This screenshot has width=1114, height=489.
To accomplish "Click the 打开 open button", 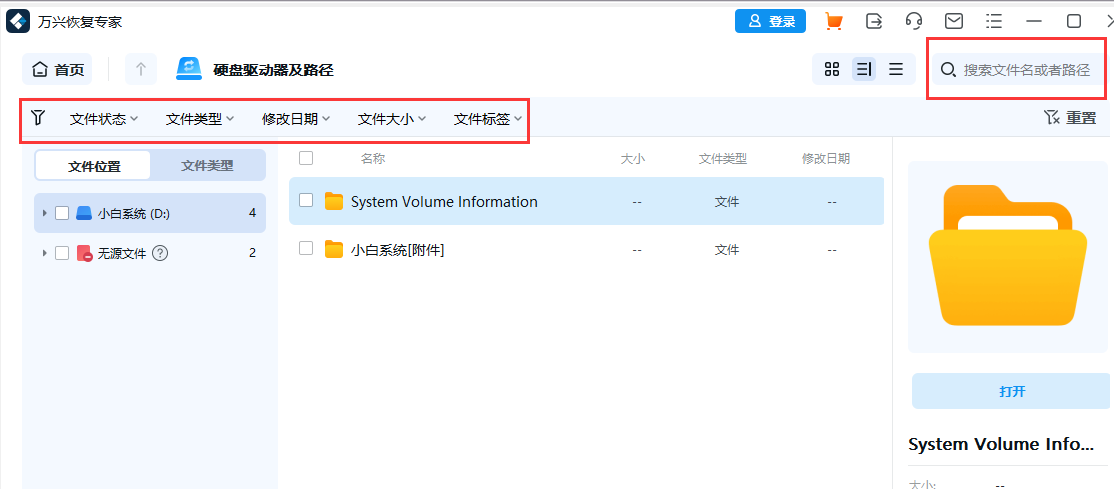I will [1012, 391].
